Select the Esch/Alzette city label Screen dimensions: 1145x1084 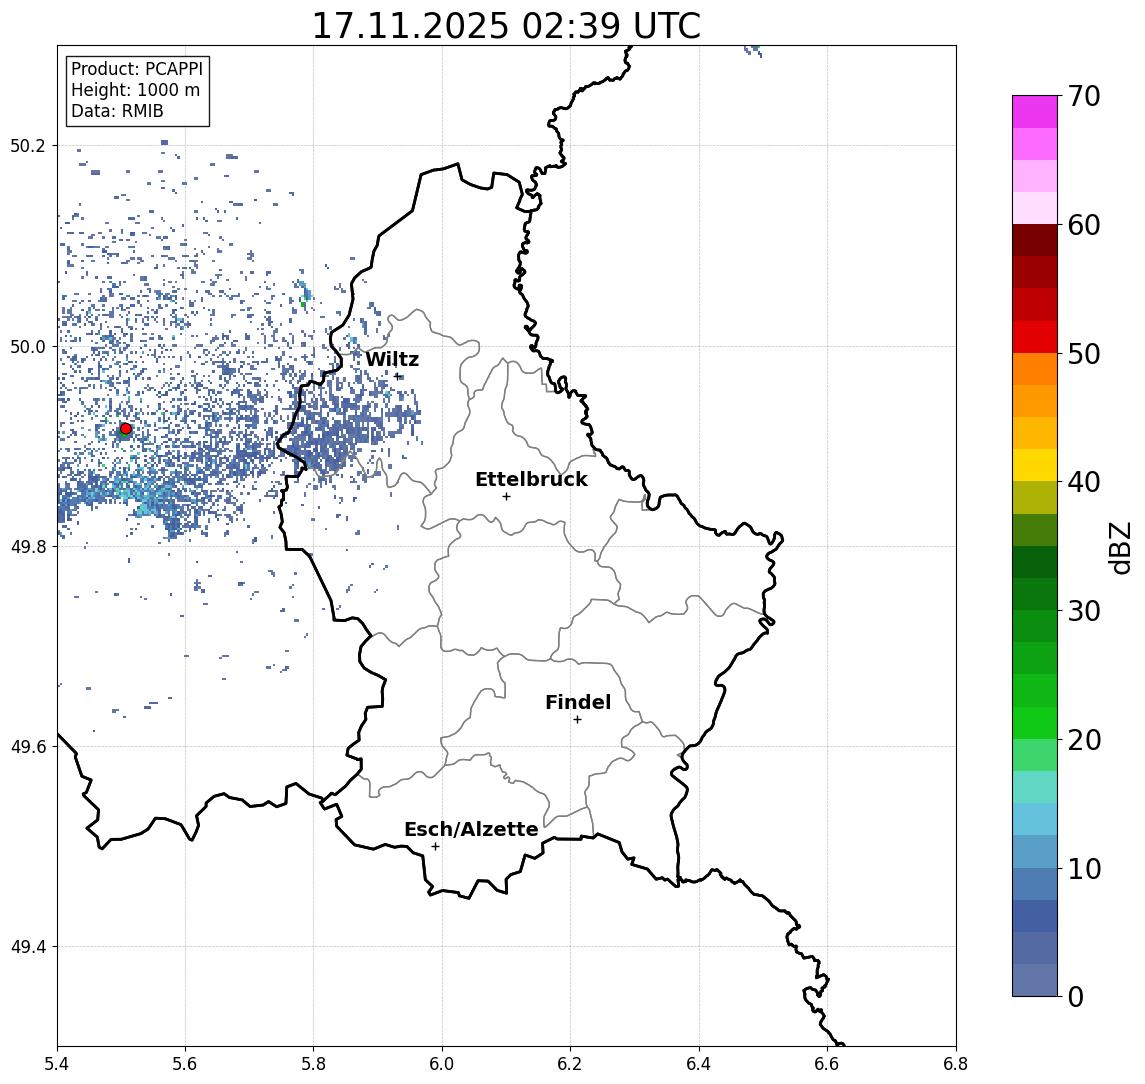coord(471,829)
